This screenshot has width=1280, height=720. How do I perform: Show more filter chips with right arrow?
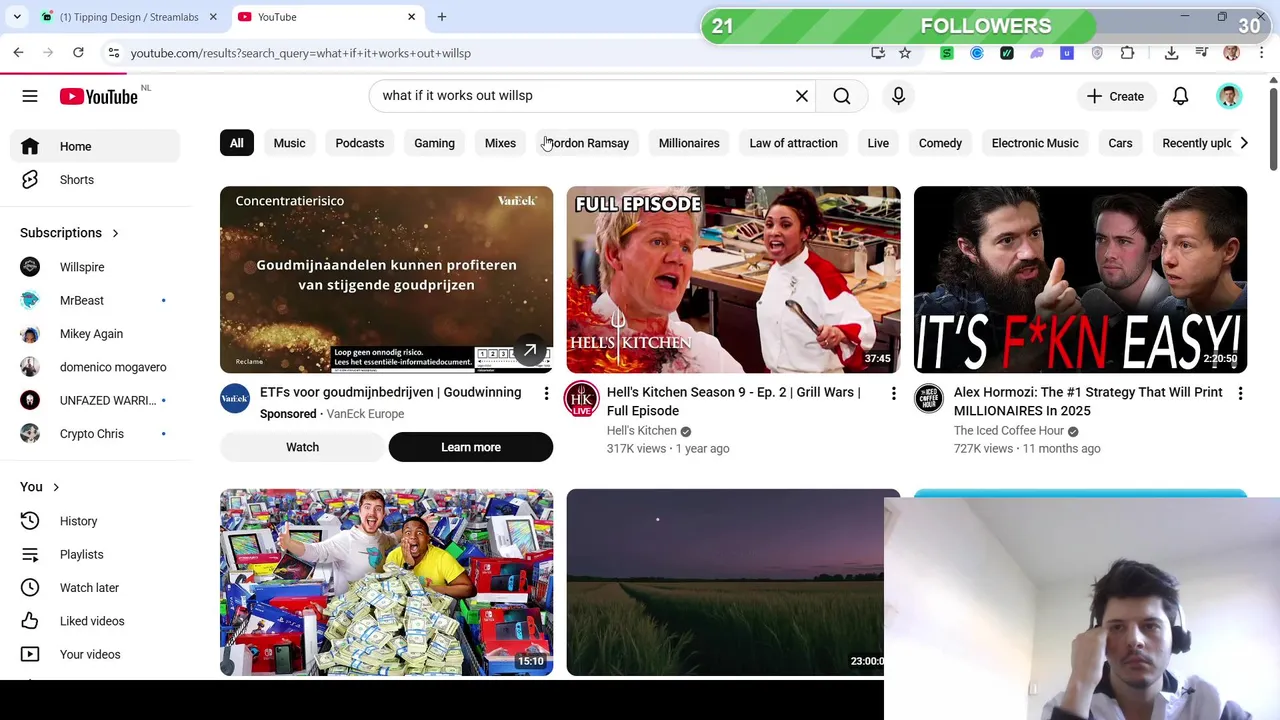point(1243,143)
